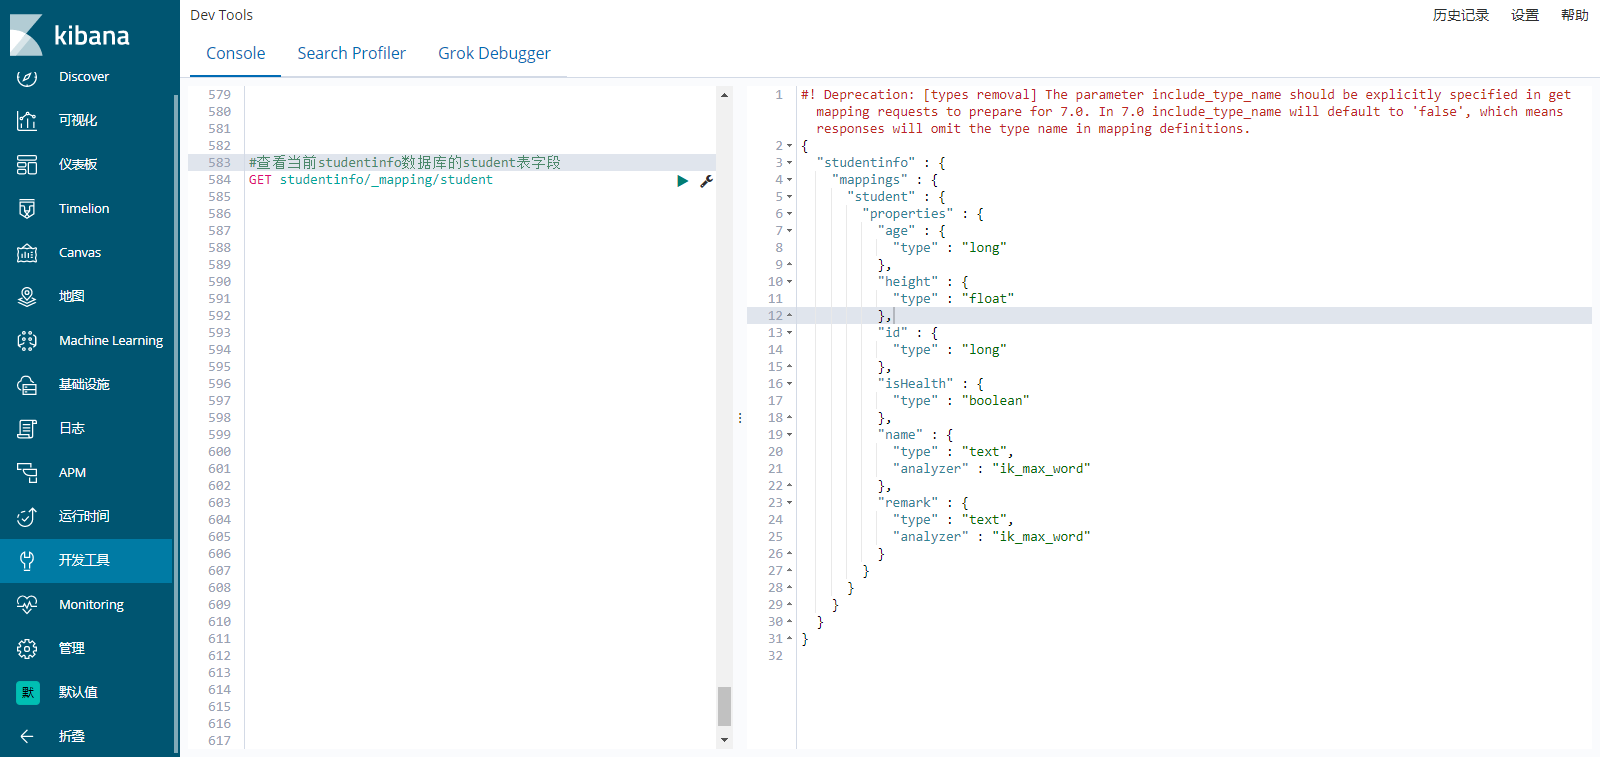Open the 开发工具 dev tools icon

[x=27, y=560]
